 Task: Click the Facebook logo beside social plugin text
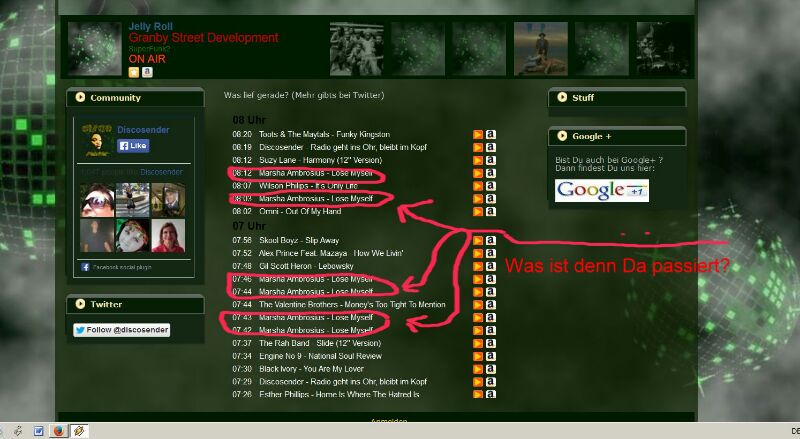click(x=85, y=267)
